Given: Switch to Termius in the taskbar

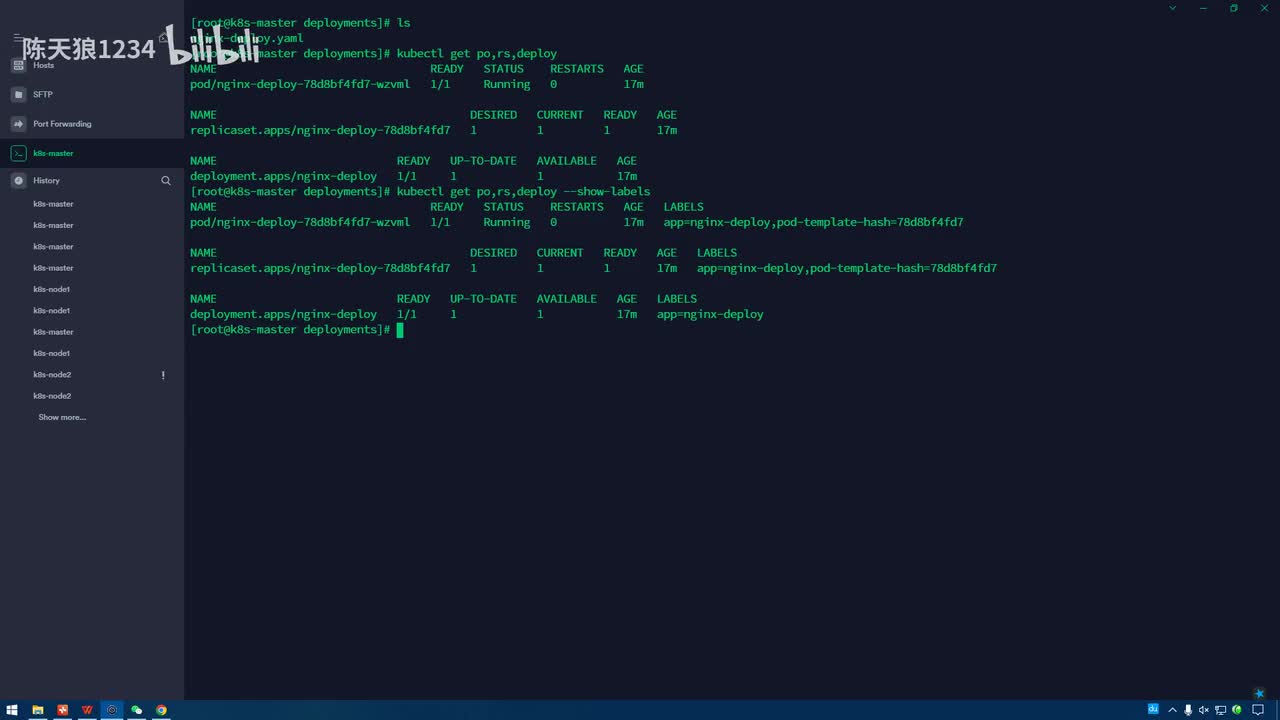Looking at the screenshot, I should click(112, 710).
